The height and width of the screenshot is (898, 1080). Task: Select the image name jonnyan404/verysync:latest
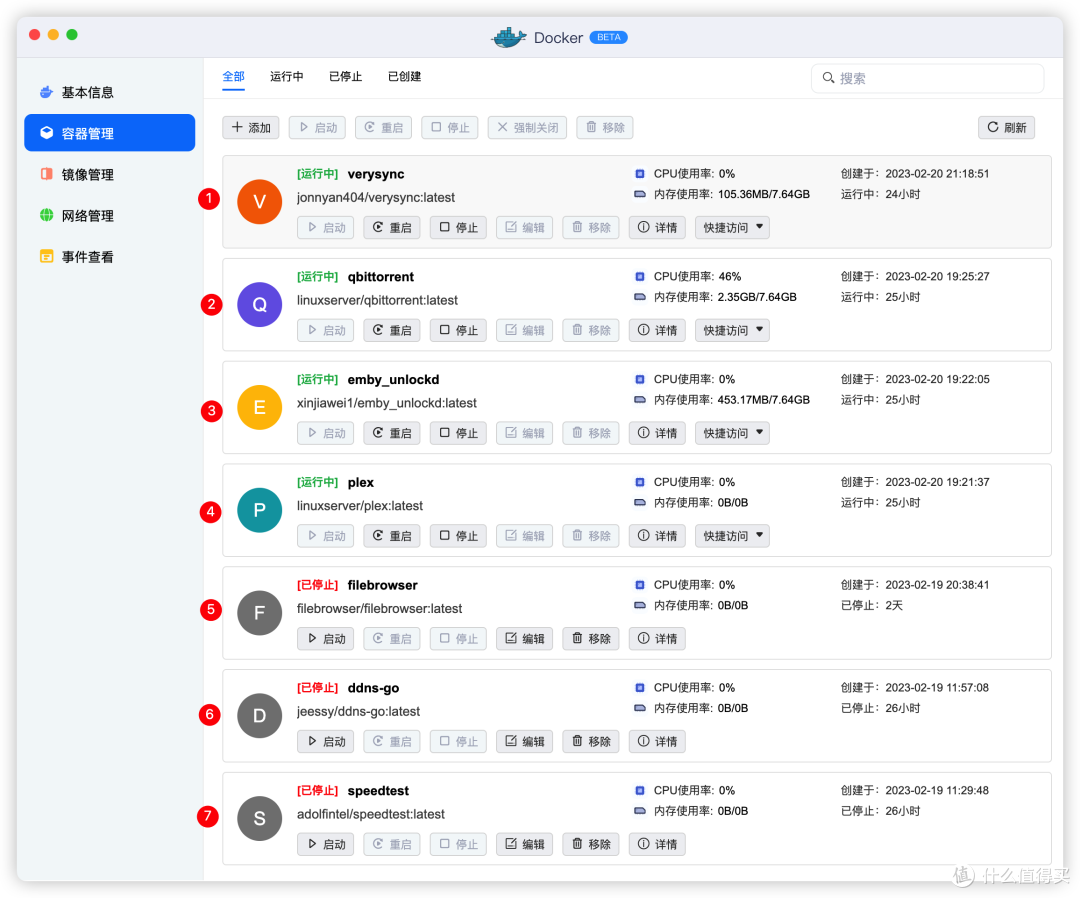(x=376, y=198)
